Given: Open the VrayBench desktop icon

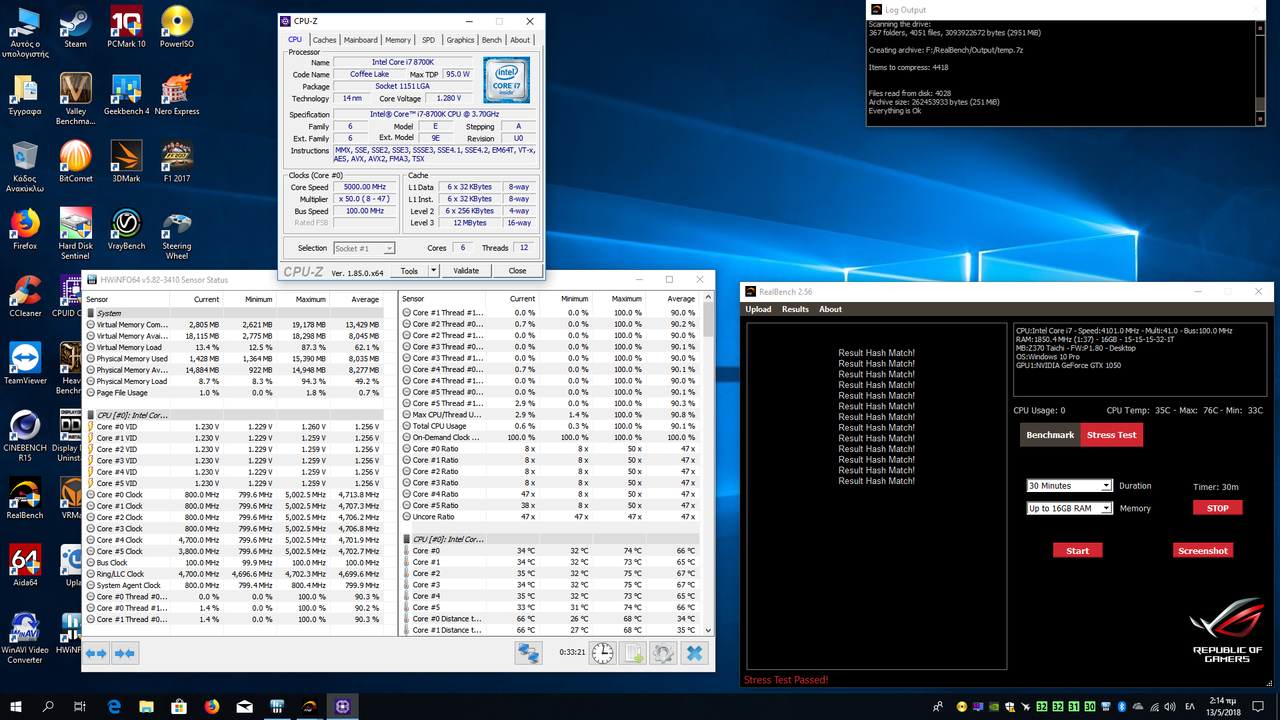Looking at the screenshot, I should (x=126, y=228).
